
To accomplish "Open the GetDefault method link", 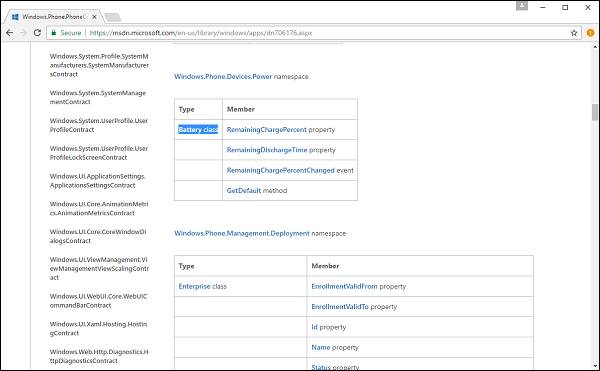I will (244, 190).
